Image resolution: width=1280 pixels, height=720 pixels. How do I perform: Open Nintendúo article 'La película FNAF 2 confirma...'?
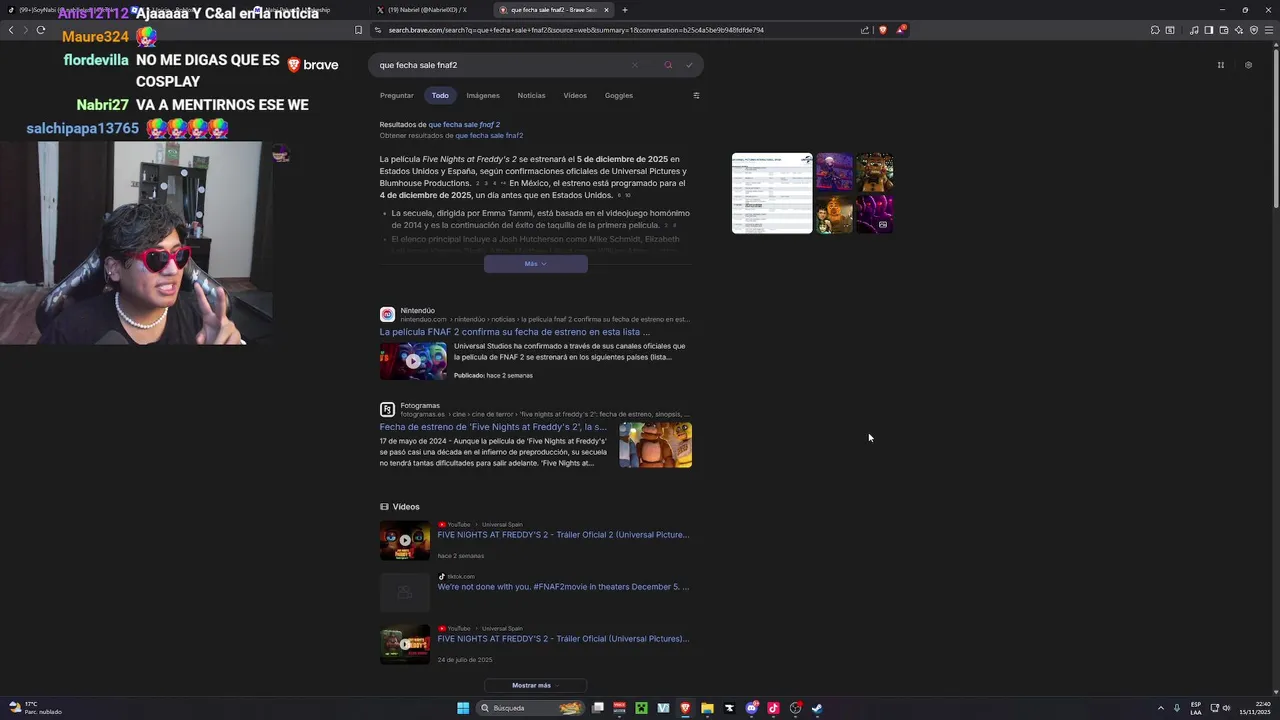[514, 332]
